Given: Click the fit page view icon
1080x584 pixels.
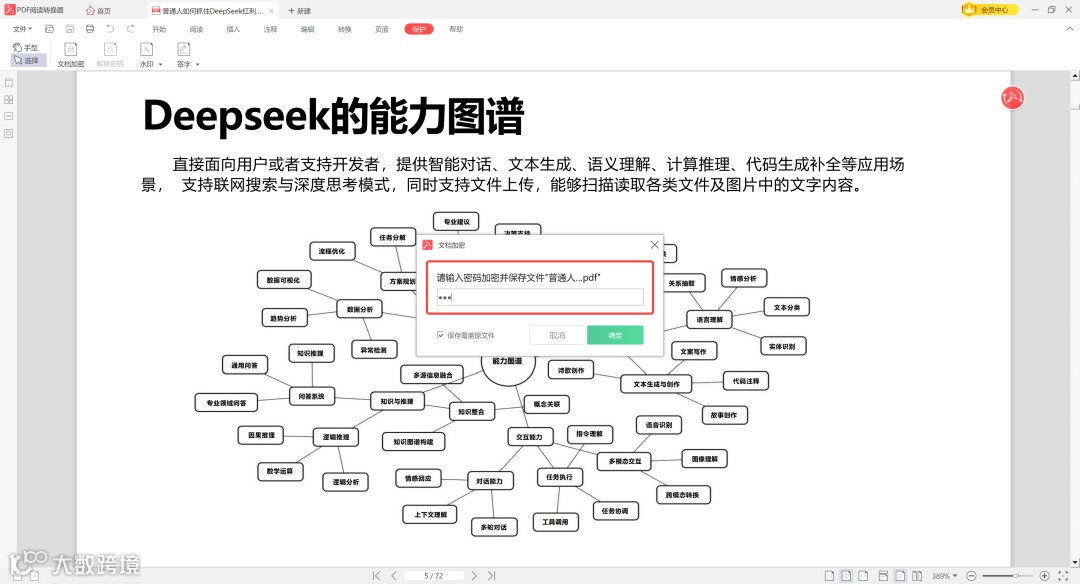Looking at the screenshot, I should [x=846, y=576].
